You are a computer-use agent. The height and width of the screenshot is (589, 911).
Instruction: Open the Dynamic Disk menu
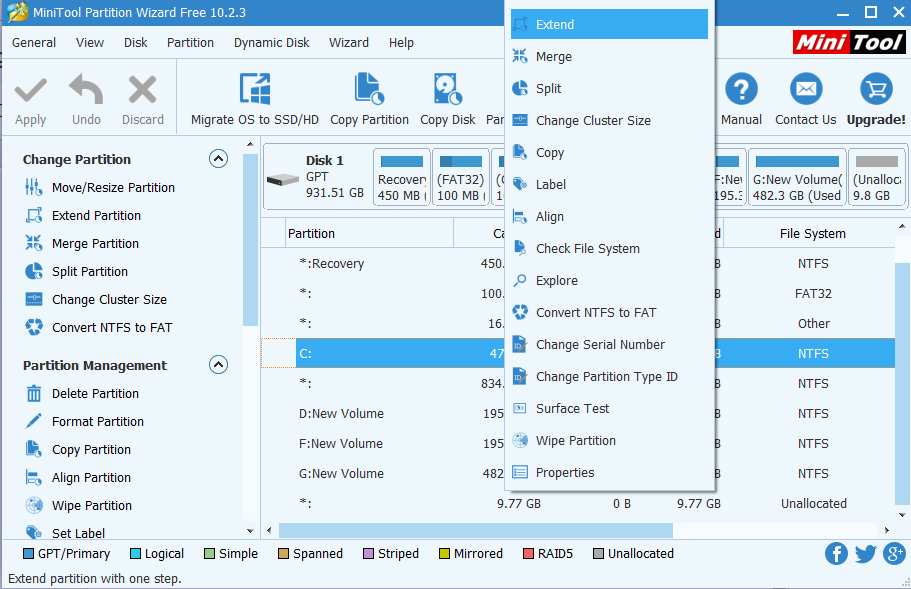(271, 42)
